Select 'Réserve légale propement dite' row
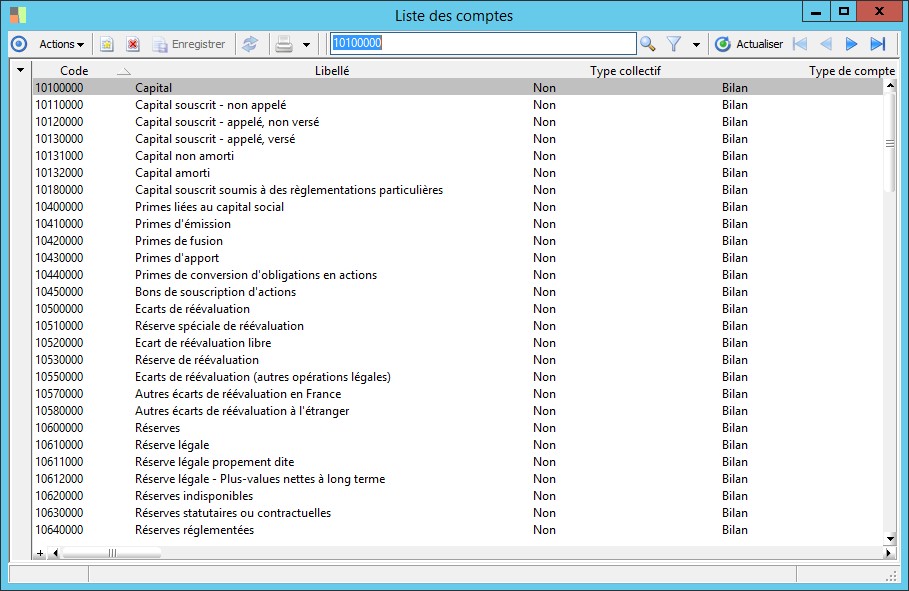The height and width of the screenshot is (591, 909). coord(457,462)
